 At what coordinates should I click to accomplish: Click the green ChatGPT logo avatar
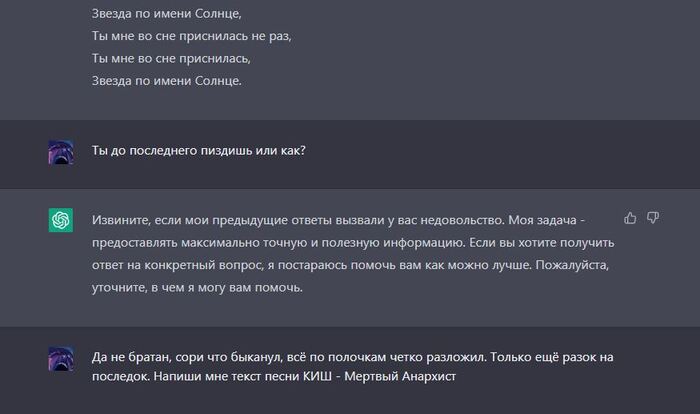click(x=61, y=220)
